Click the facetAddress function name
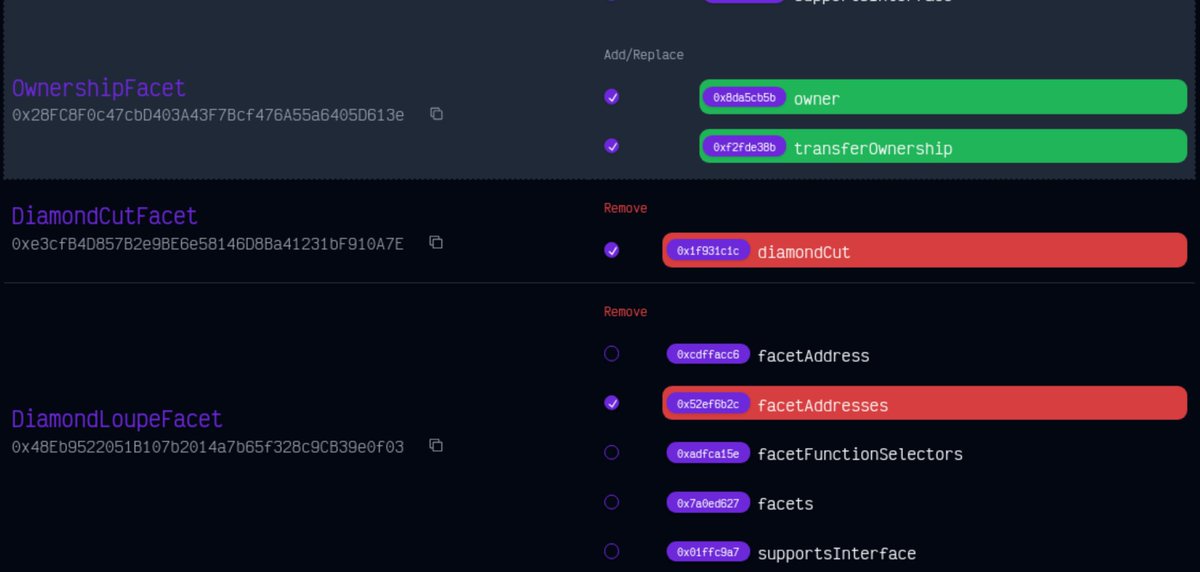 point(814,355)
